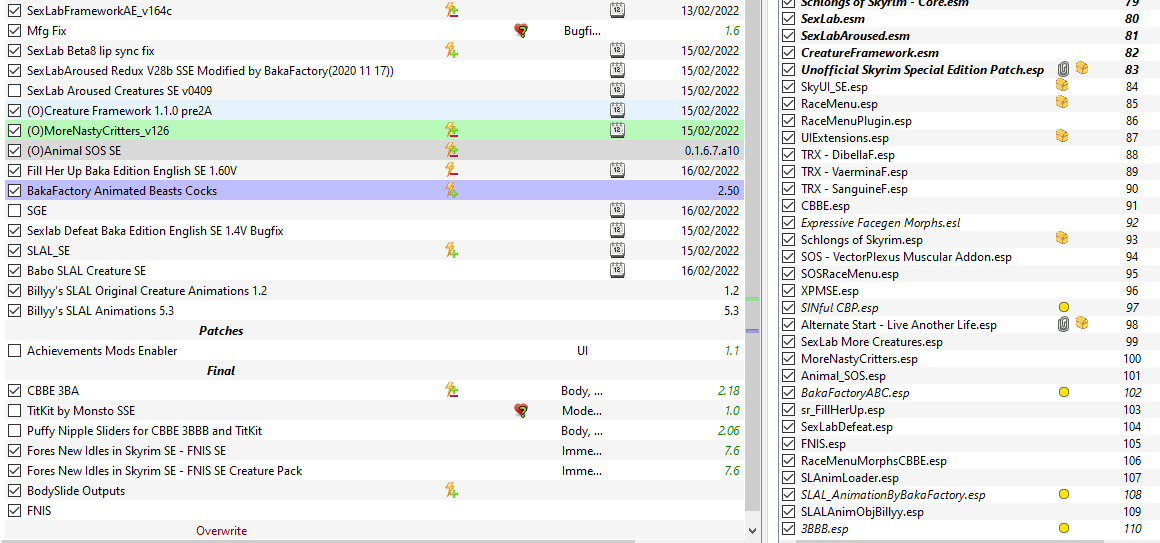1160x543 pixels.
Task: Click the calendar icon on (O)MoreNastyCritters_v126 row
Action: click(x=617, y=130)
